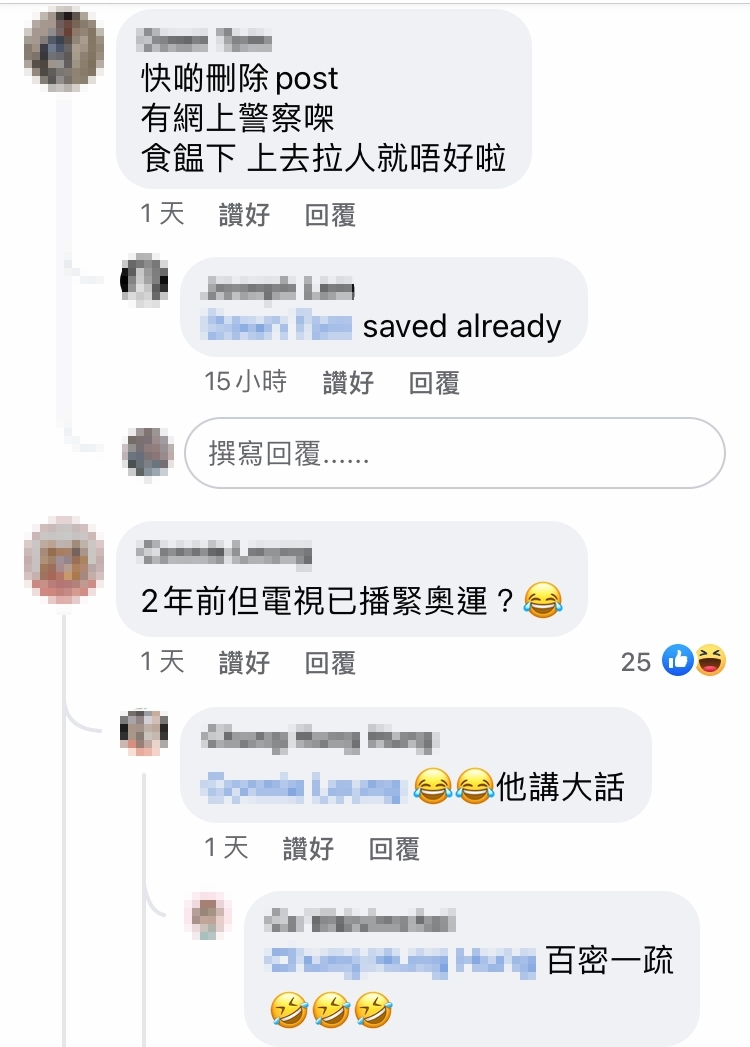Click the 15小時 timestamp link
The height and width of the screenshot is (1047, 750).
tap(245, 382)
